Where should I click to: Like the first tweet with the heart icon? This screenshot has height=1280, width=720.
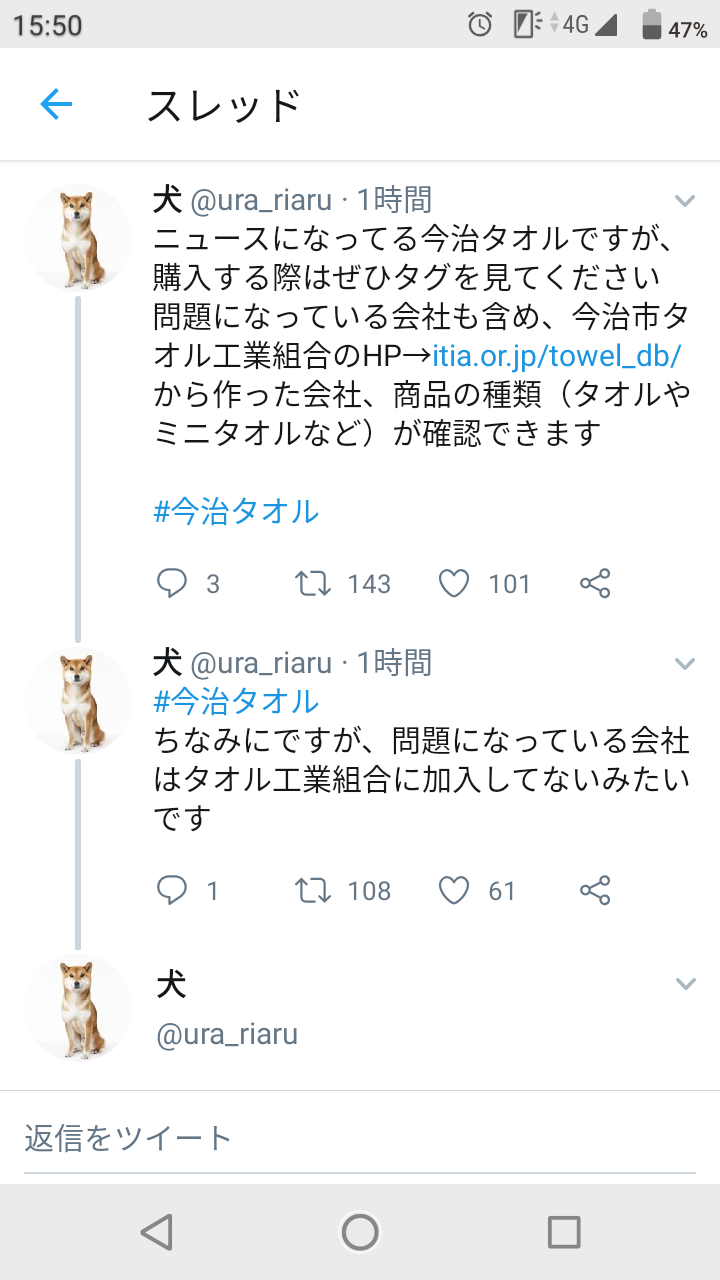tap(455, 583)
